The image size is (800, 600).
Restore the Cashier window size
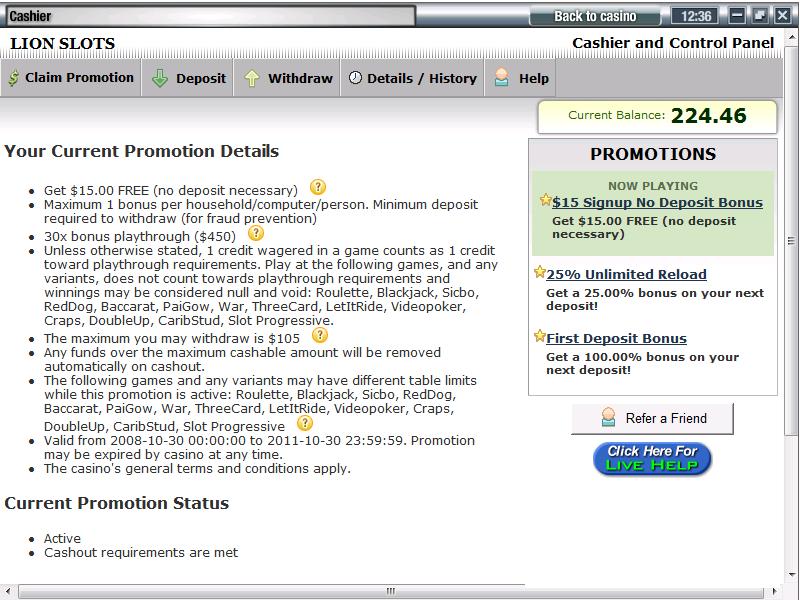point(760,16)
